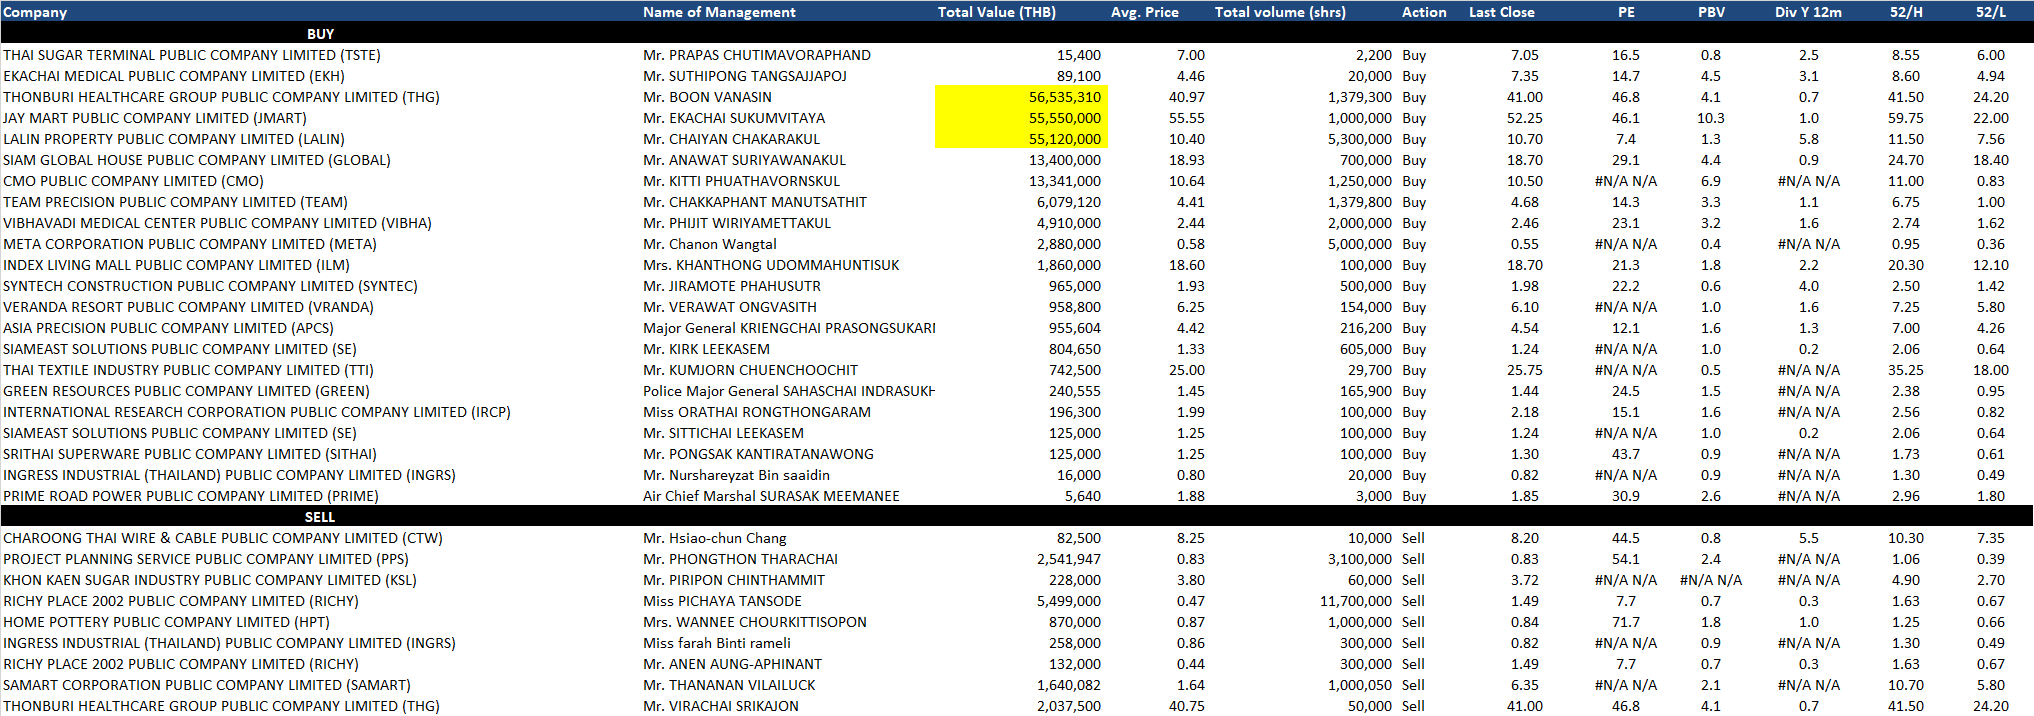
Task: Select Mrs. KHANTHONG UDOMMAHUNTISUK cell
Action: click(x=771, y=265)
